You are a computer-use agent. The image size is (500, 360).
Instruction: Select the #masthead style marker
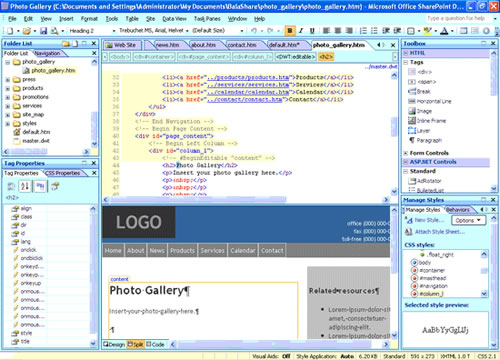coord(415,278)
